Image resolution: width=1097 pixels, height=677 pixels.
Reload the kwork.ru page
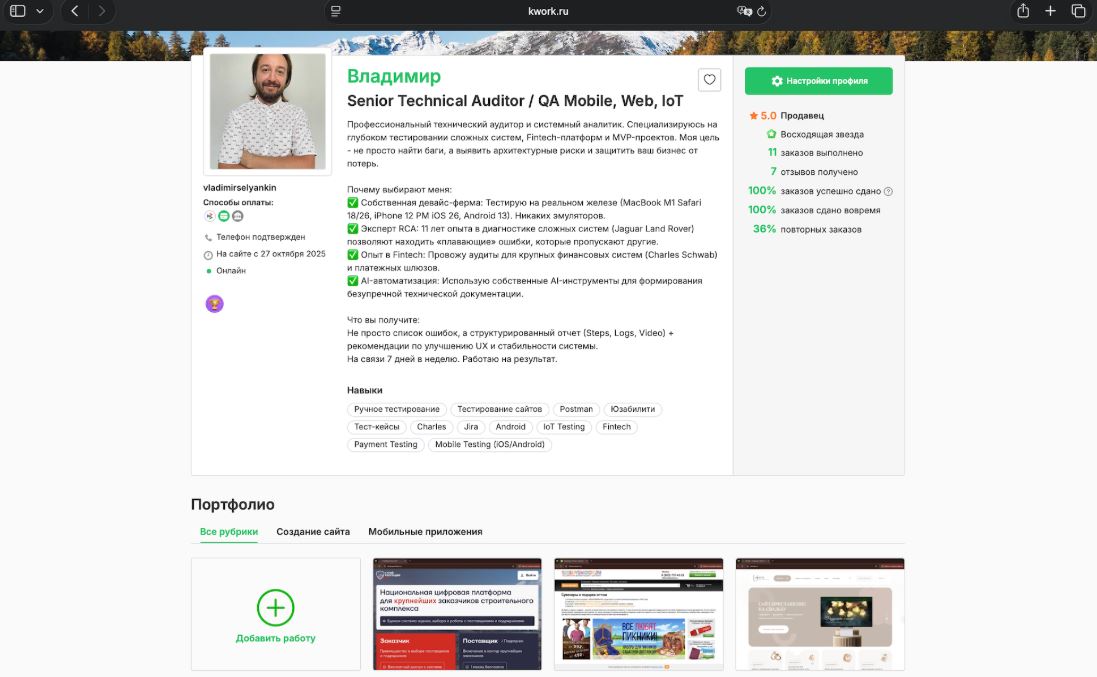click(x=762, y=11)
